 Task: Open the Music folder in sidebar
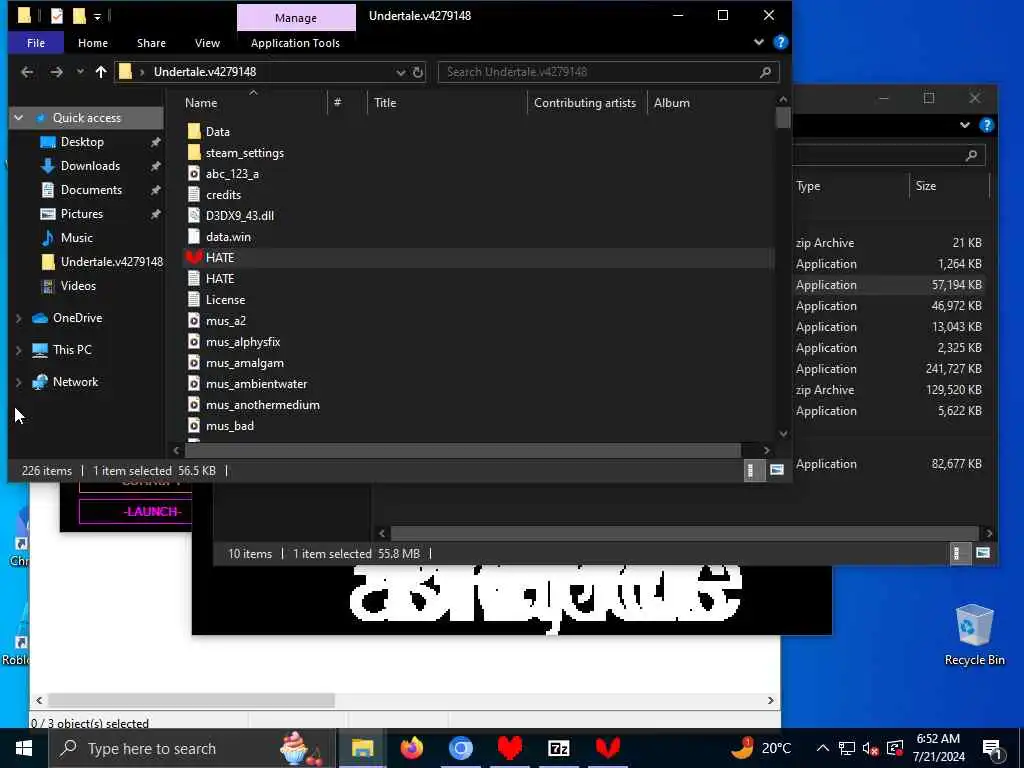76,238
